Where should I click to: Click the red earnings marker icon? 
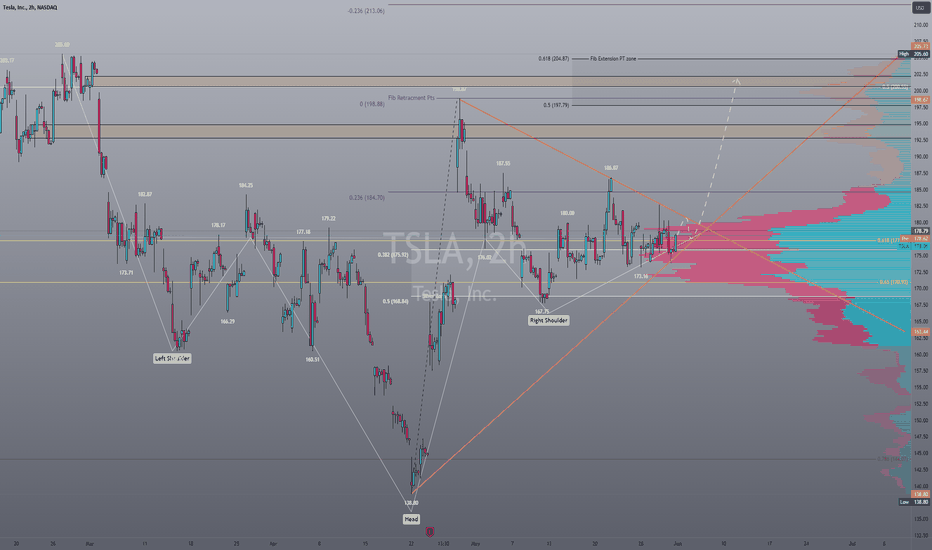coord(430,532)
